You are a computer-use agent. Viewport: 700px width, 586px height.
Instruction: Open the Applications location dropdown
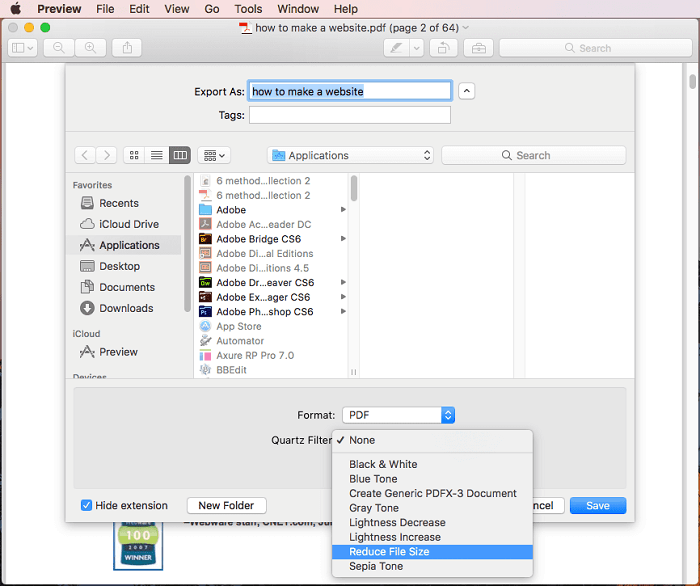click(350, 155)
